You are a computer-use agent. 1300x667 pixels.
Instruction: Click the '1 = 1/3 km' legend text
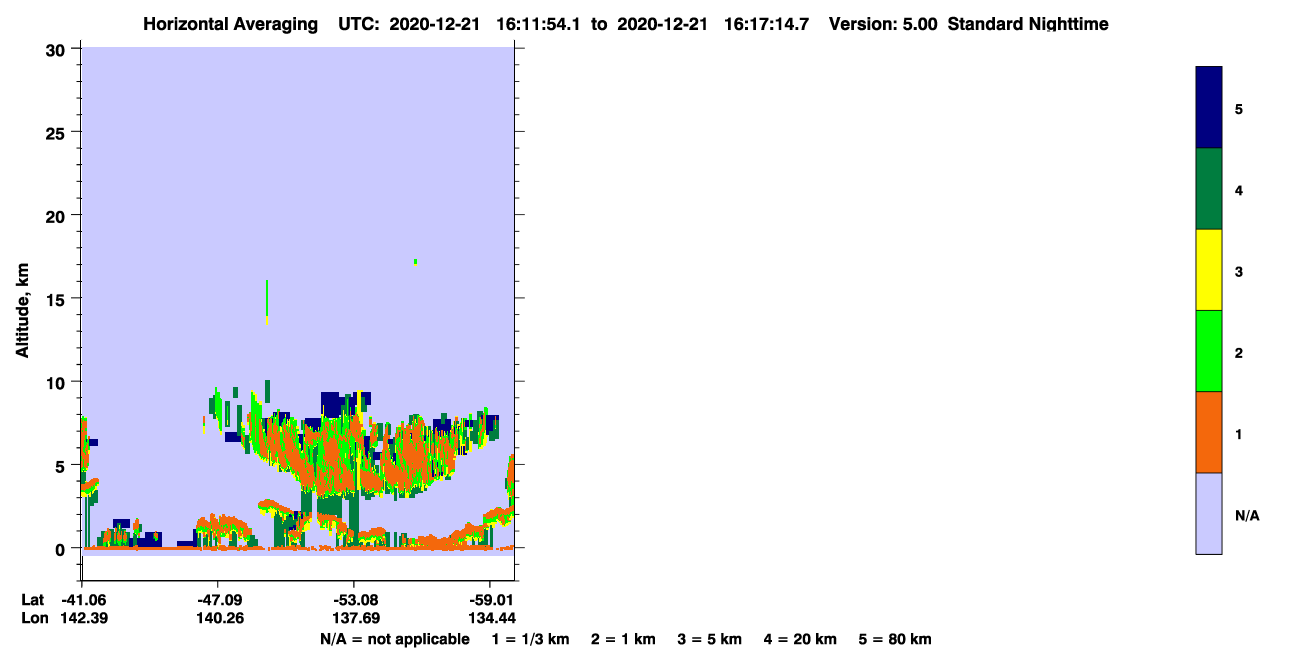[530, 639]
